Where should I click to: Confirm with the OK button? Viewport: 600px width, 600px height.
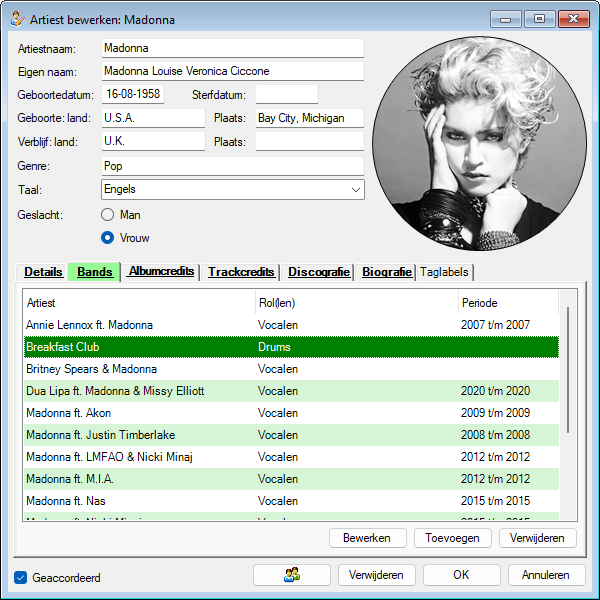[461, 575]
